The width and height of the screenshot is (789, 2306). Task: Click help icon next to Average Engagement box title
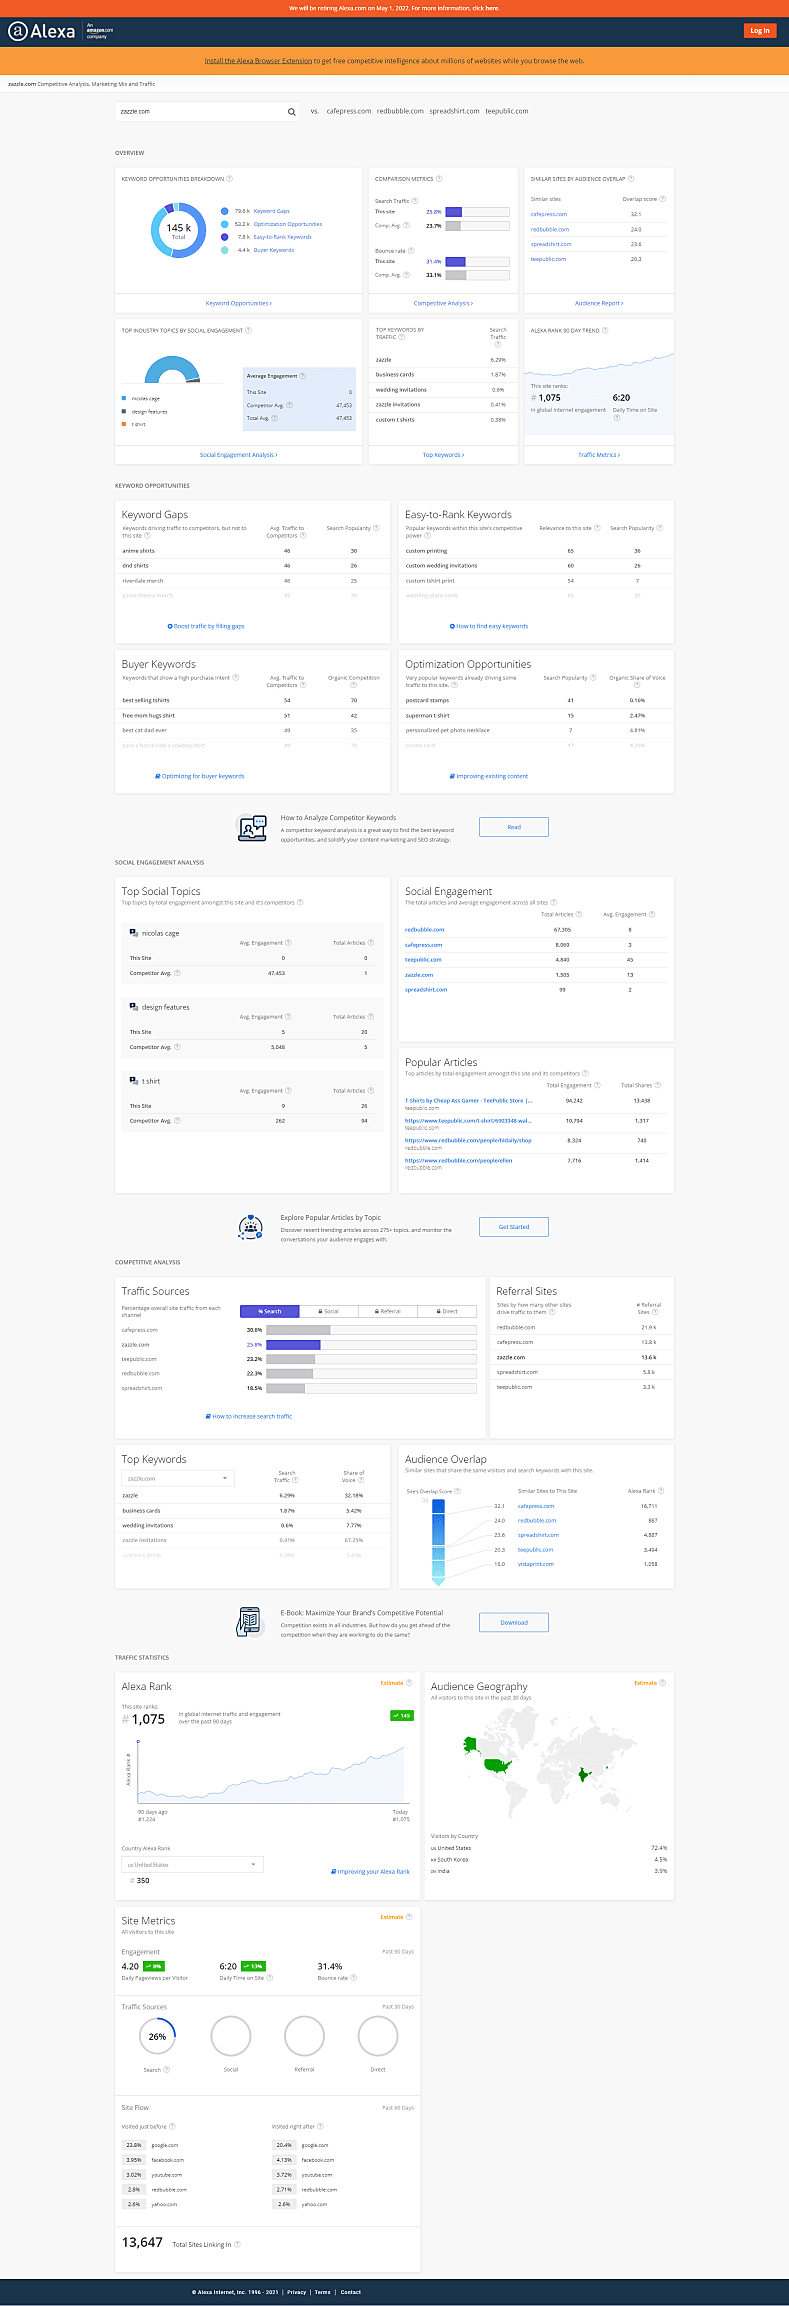click(302, 376)
